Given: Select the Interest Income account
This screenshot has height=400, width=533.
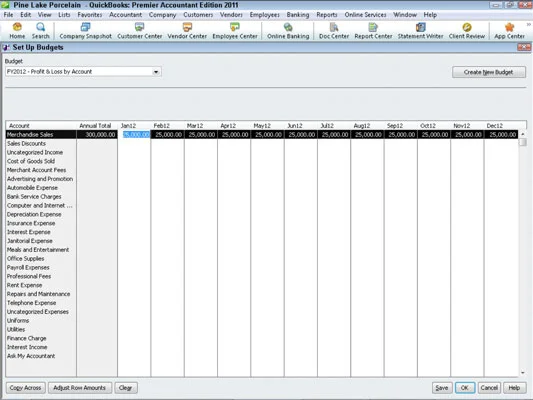Looking at the screenshot, I should (27, 347).
